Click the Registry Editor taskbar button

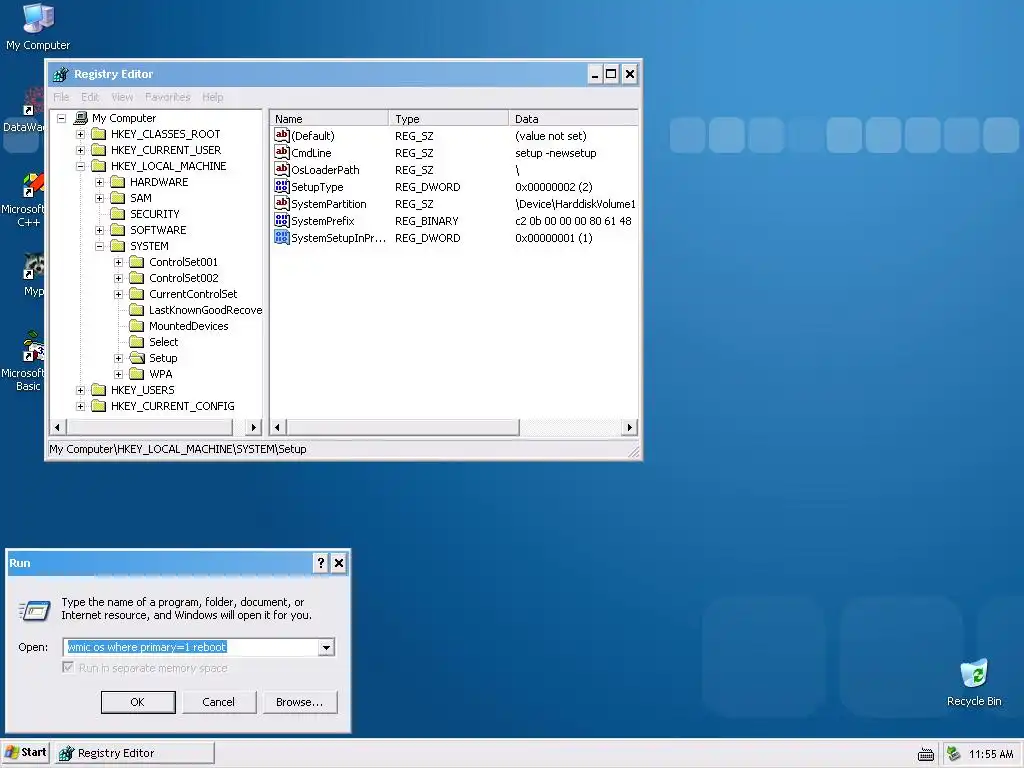coord(135,753)
